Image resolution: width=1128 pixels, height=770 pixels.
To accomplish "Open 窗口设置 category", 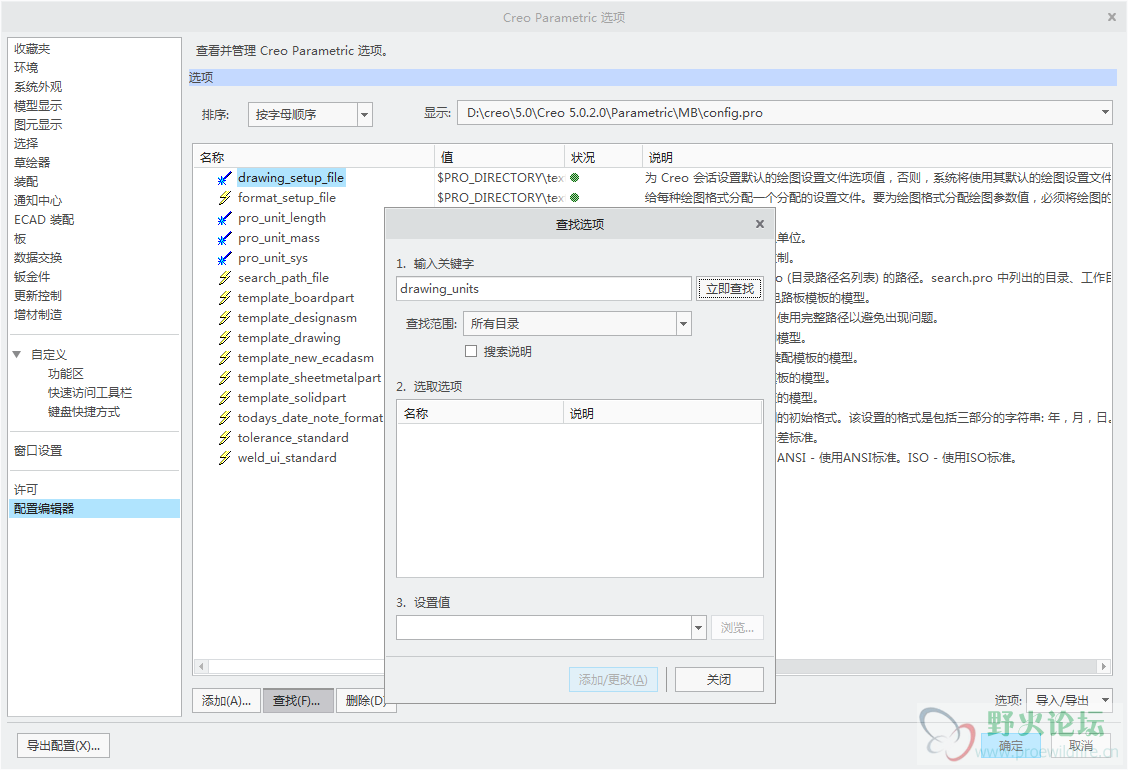I will click(x=38, y=450).
